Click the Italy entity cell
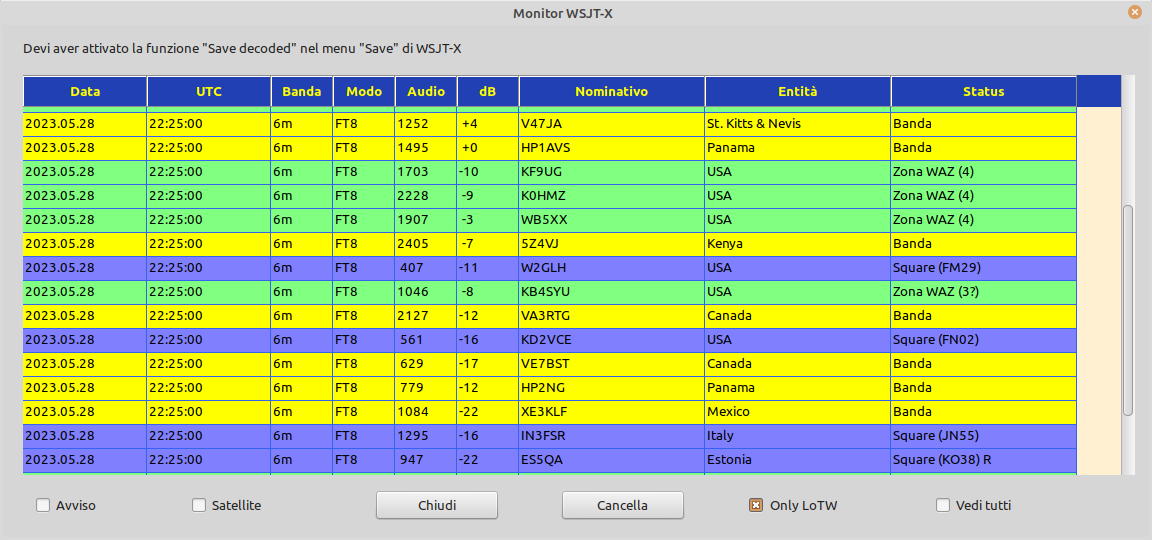Viewport: 1152px width, 540px height. point(797,436)
